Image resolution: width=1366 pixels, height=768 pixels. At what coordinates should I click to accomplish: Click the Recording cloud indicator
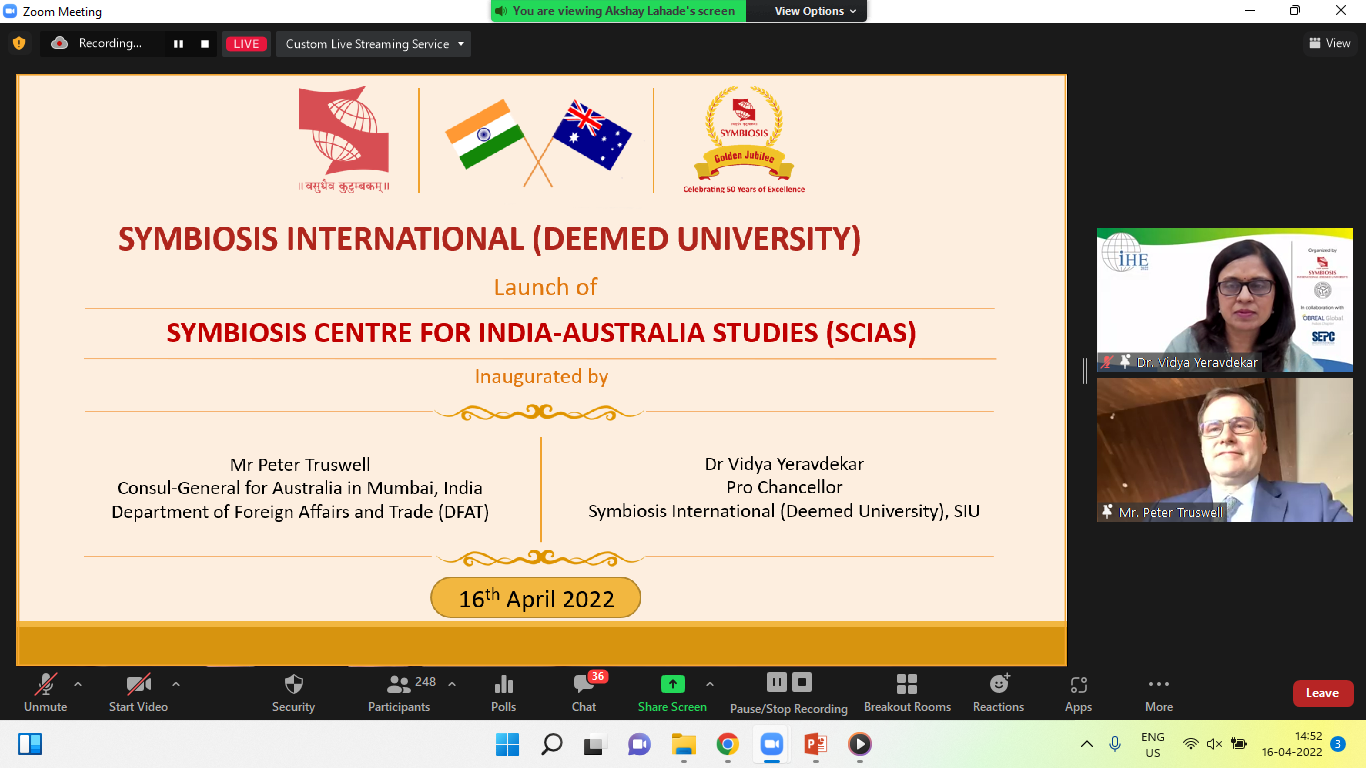pyautogui.click(x=97, y=44)
